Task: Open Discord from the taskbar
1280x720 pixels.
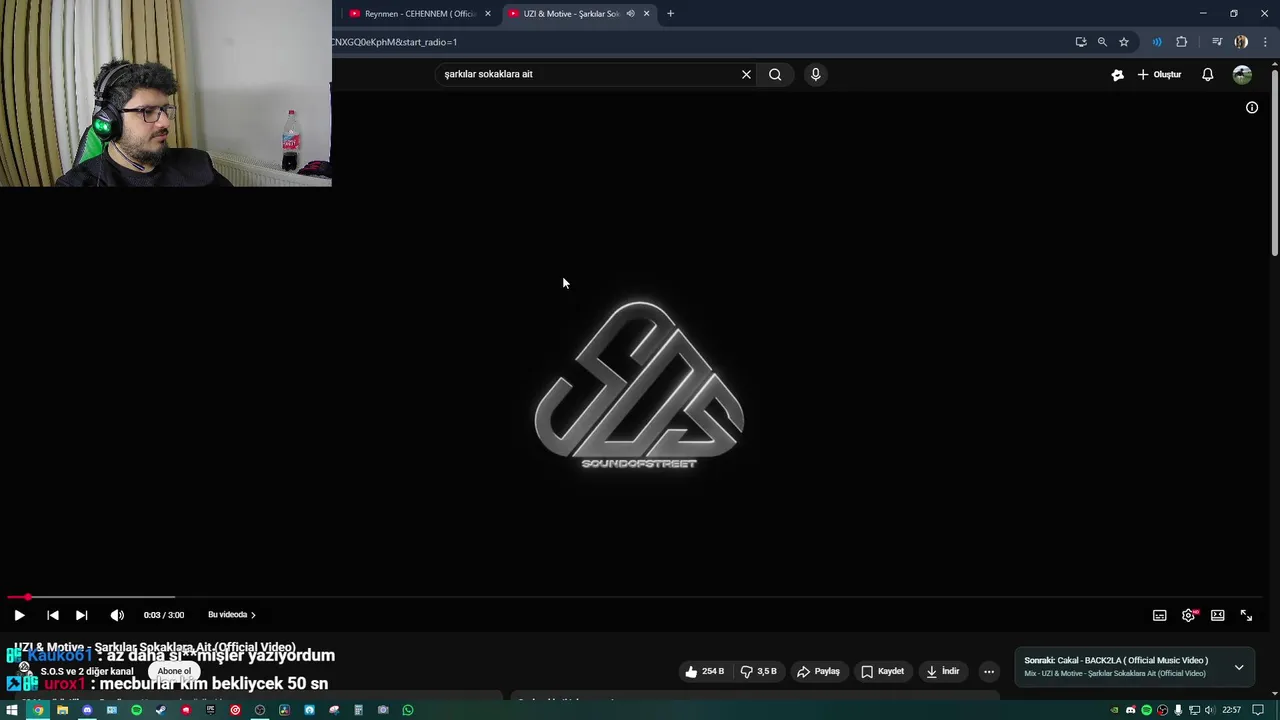Action: (x=87, y=710)
